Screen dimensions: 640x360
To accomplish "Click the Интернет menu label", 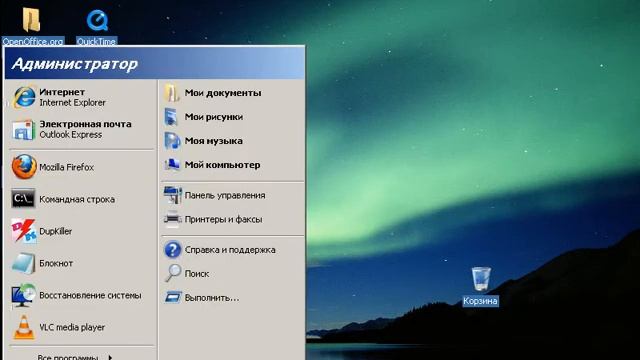I will (x=62, y=92).
